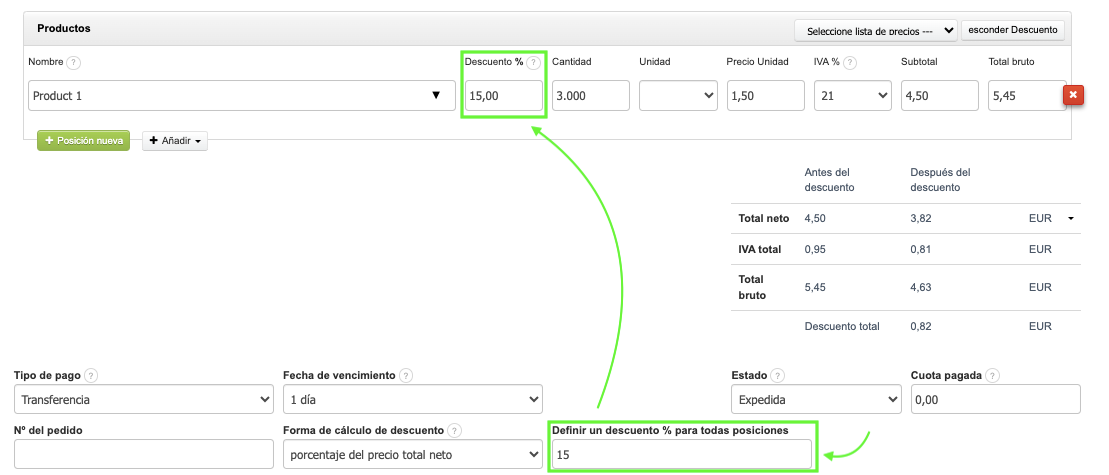This screenshot has width=1109, height=475.
Task: Open the Añadir dropdown button
Action: 175,141
